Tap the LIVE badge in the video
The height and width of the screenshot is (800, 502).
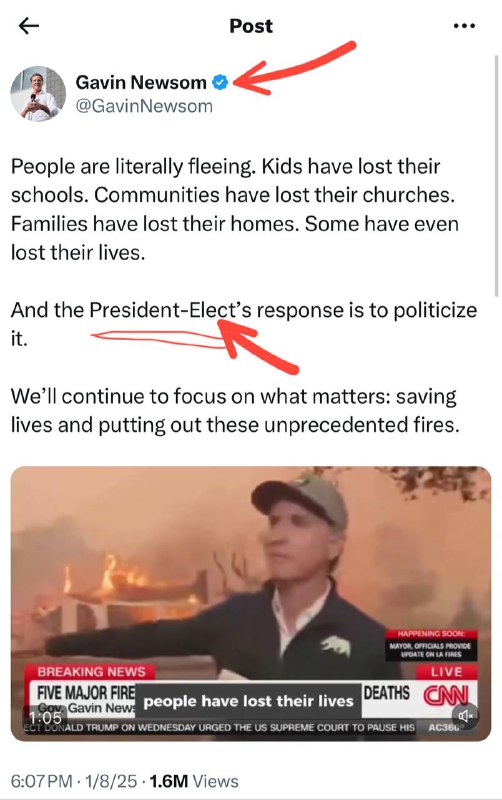[446, 672]
